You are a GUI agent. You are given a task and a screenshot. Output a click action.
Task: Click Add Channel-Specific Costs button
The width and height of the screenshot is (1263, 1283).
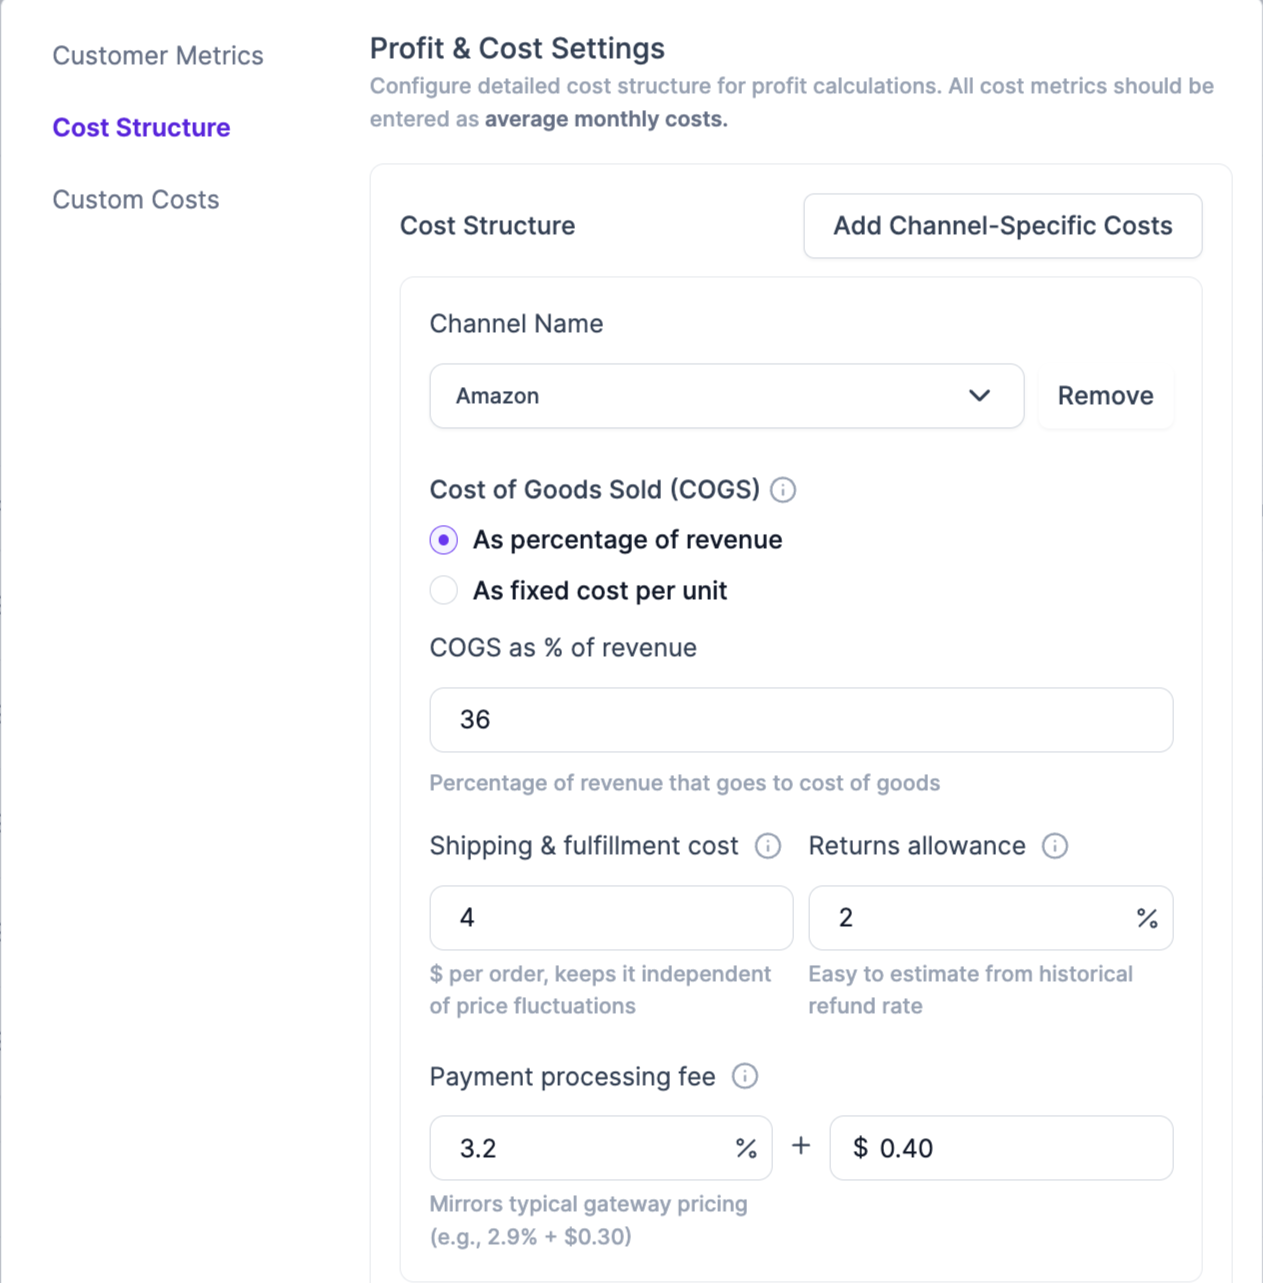click(1002, 226)
